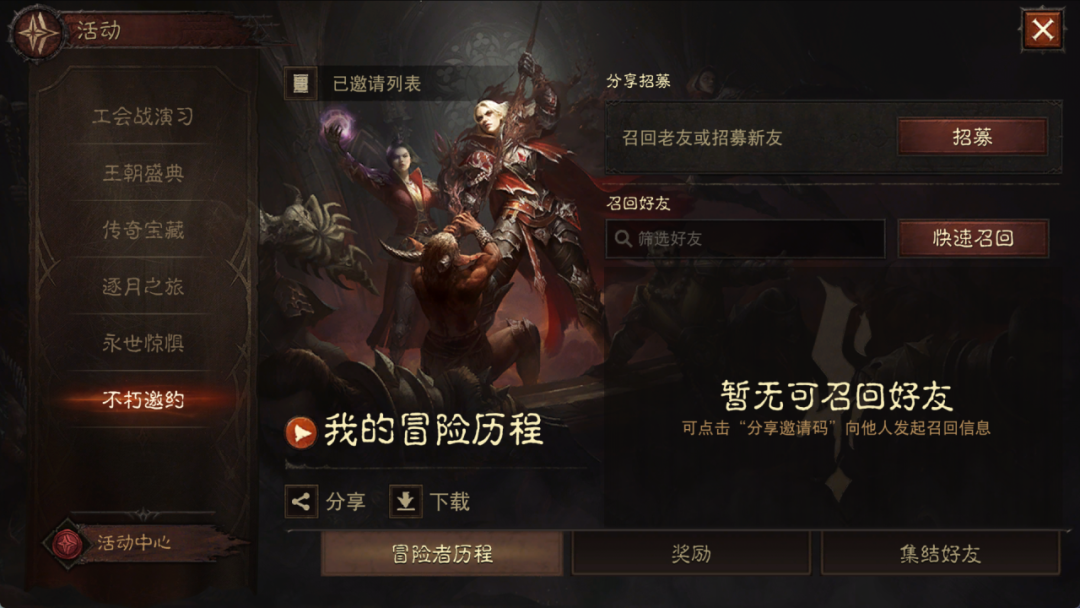The height and width of the screenshot is (608, 1080).
Task: Open 永世惊惧 activity entry
Action: click(x=143, y=343)
